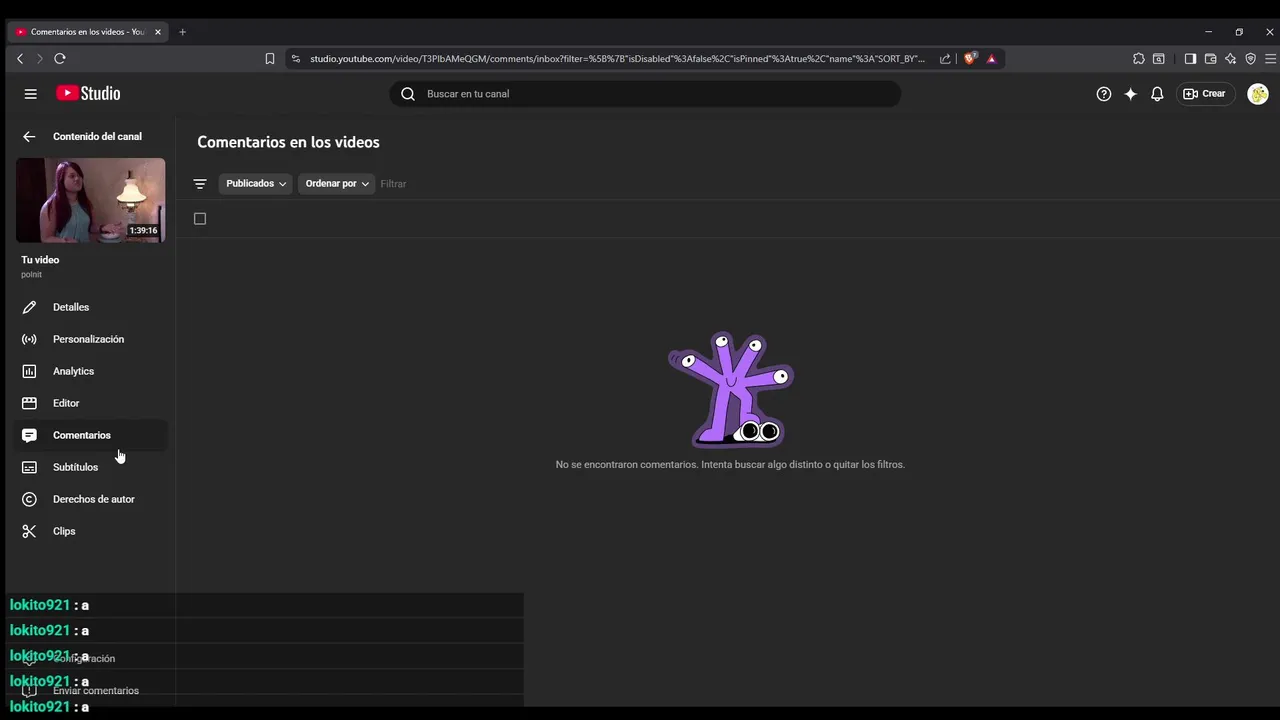Open the Detalles menu item
1280x720 pixels.
[x=90, y=307]
